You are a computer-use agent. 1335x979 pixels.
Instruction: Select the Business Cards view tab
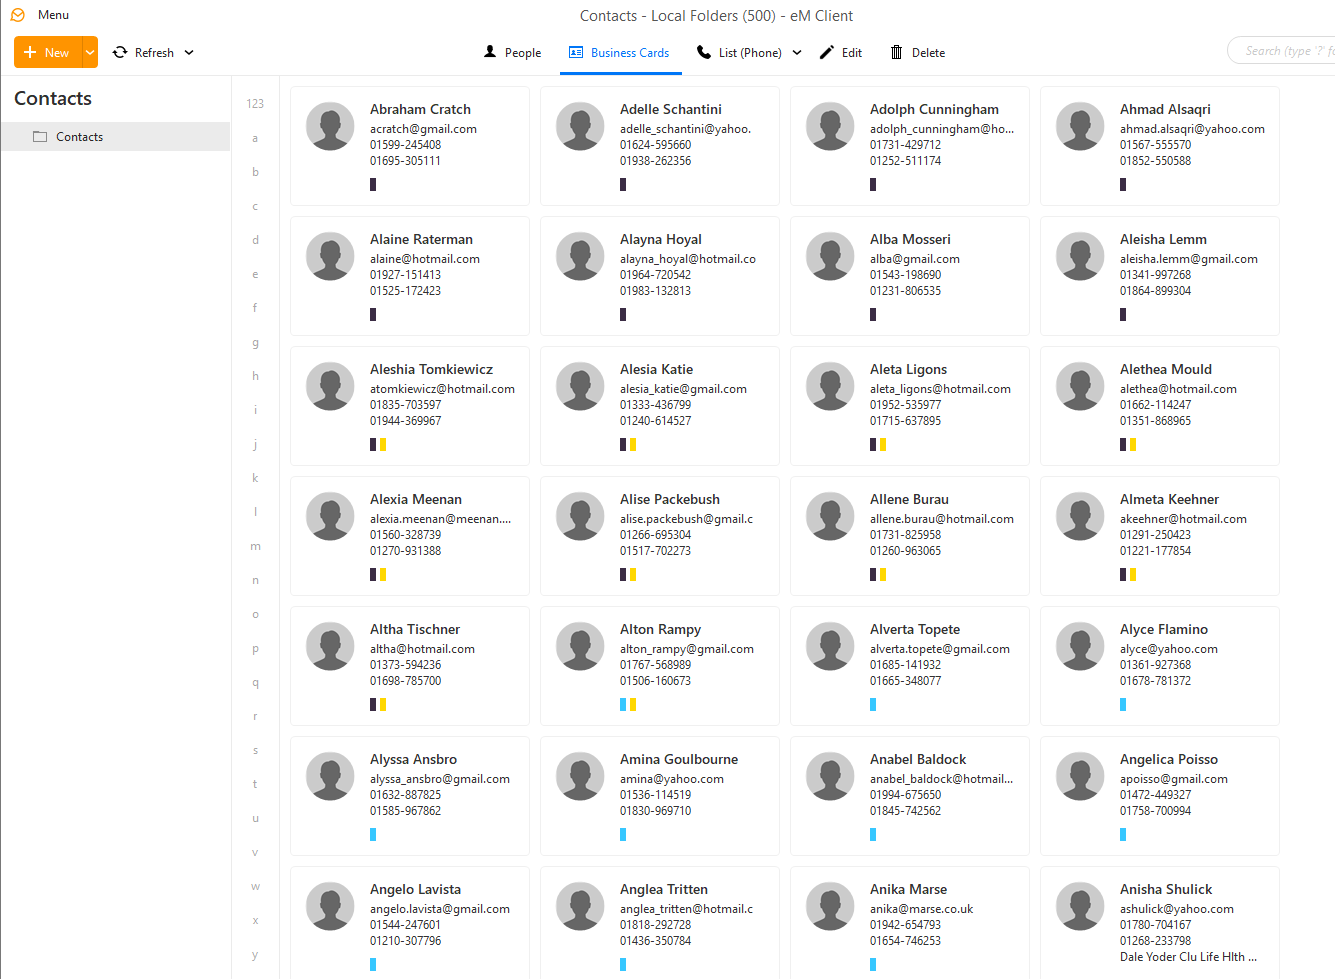[619, 52]
